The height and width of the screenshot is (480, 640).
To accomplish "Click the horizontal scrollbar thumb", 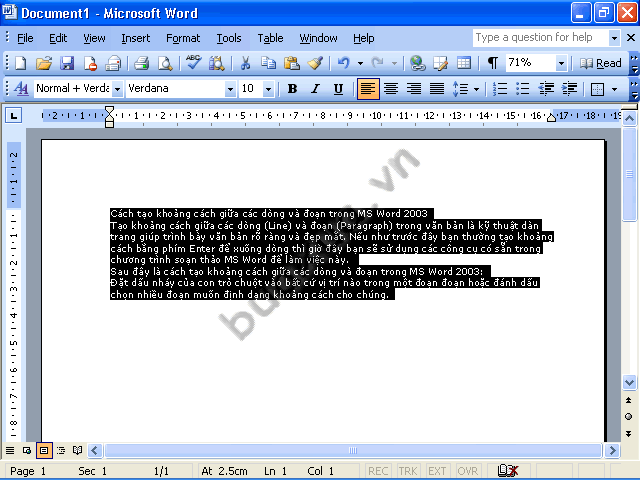I will [x=353, y=451].
